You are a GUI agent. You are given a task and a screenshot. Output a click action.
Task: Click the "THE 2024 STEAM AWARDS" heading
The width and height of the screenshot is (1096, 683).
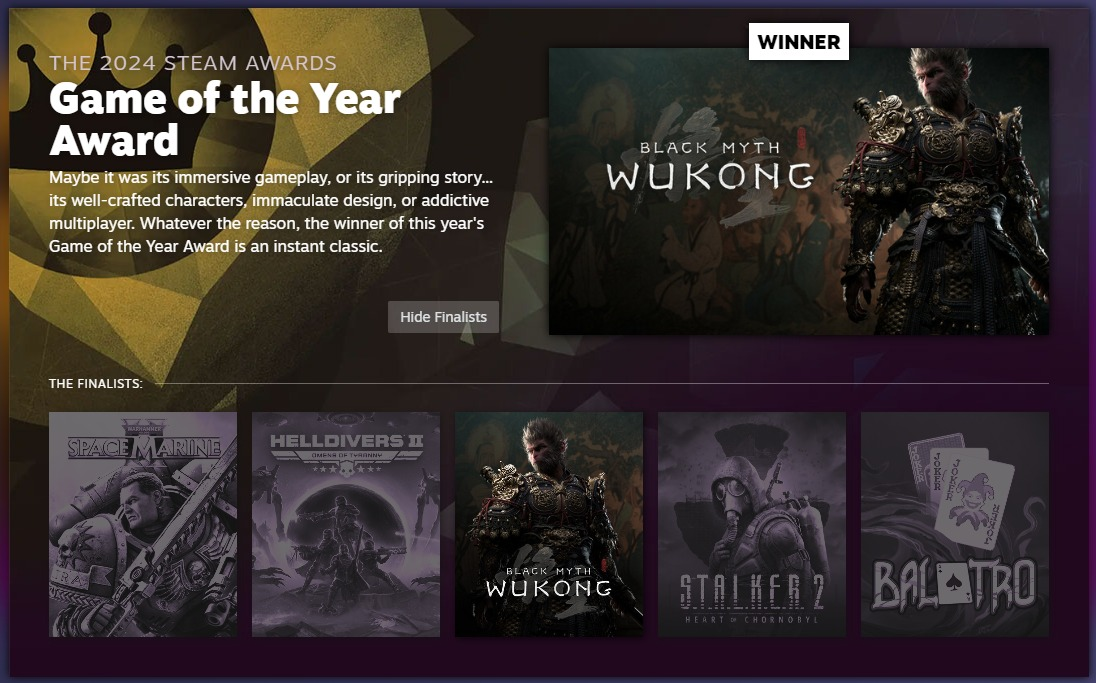coord(193,63)
